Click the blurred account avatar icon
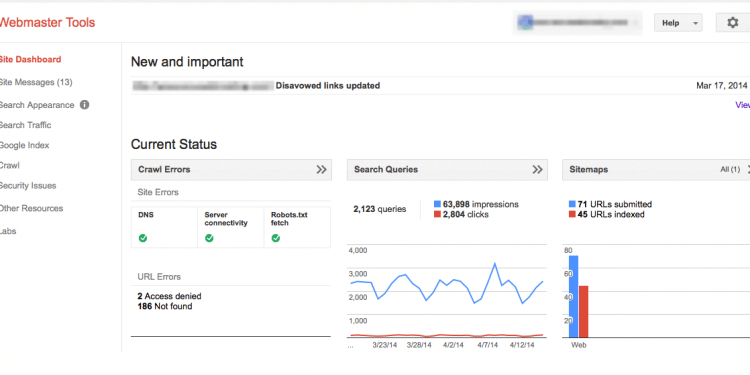 [x=525, y=22]
